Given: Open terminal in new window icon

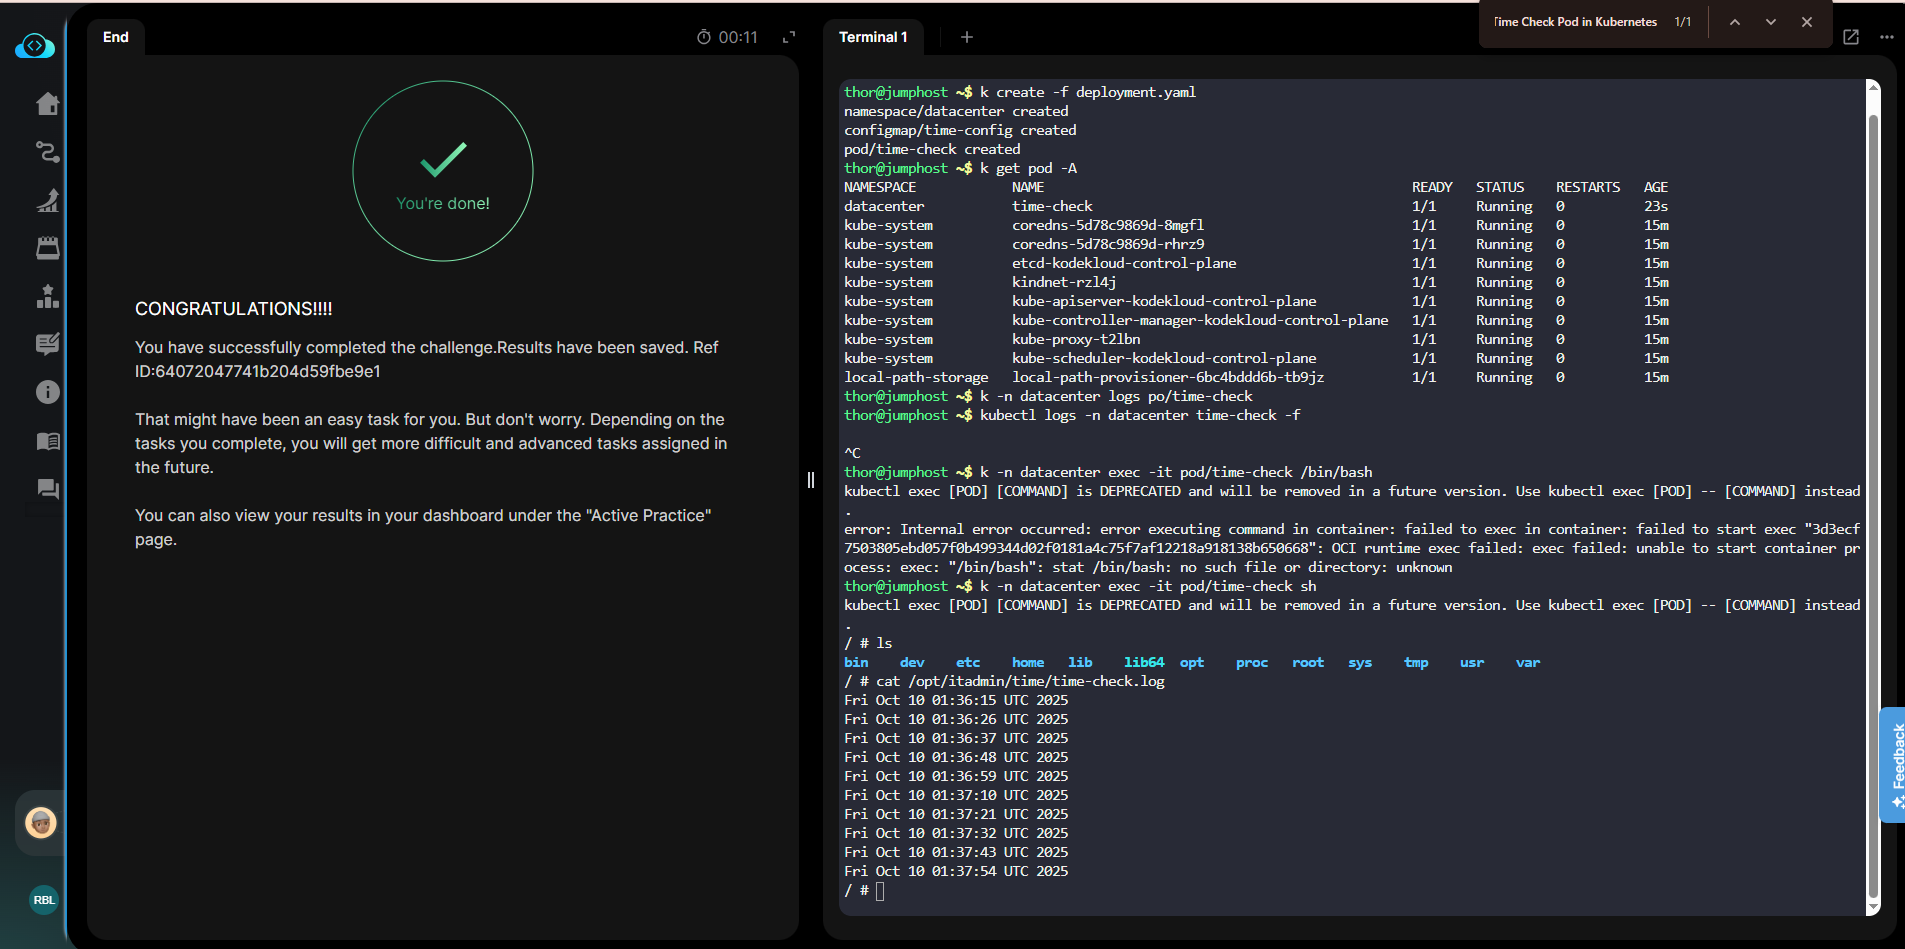Looking at the screenshot, I should pyautogui.click(x=1851, y=37).
